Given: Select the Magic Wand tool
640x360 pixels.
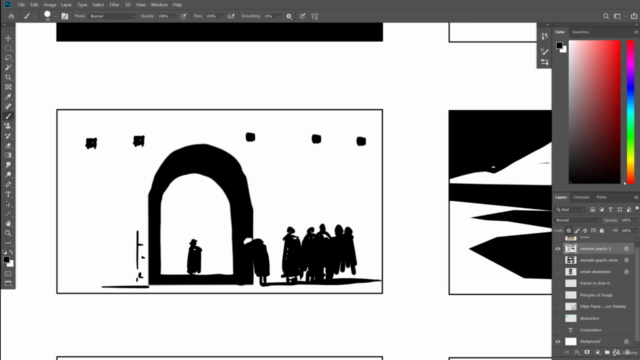Looking at the screenshot, I should click(8, 67).
